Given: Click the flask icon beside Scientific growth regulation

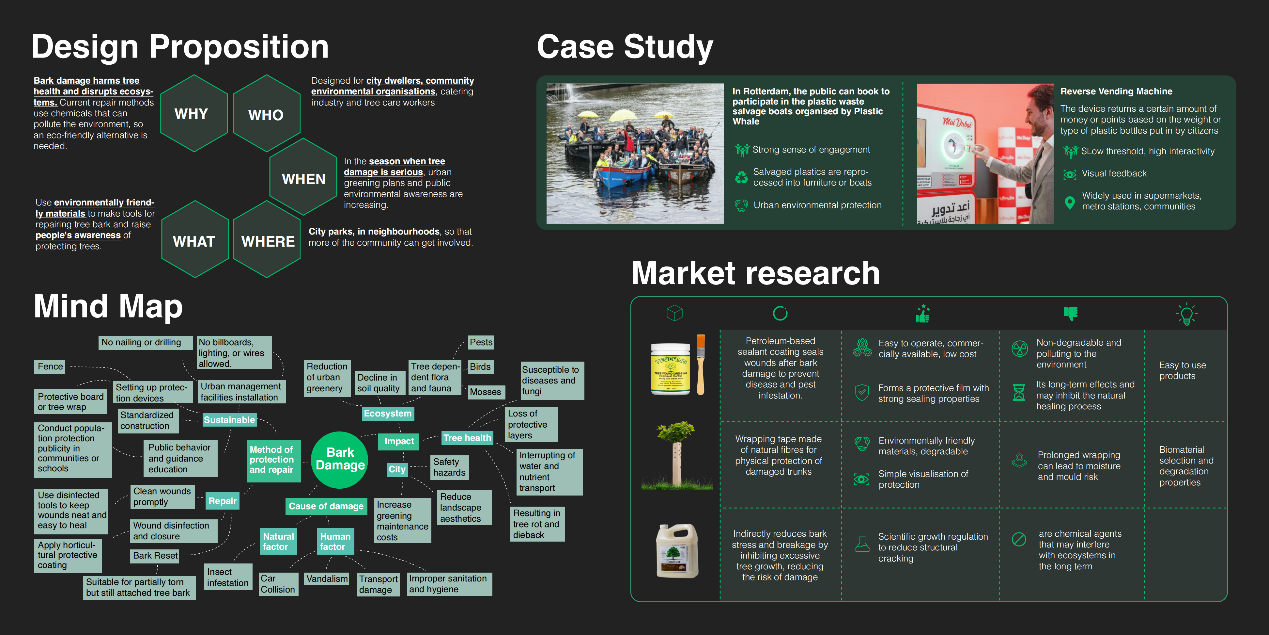Looking at the screenshot, I should 860,543.
